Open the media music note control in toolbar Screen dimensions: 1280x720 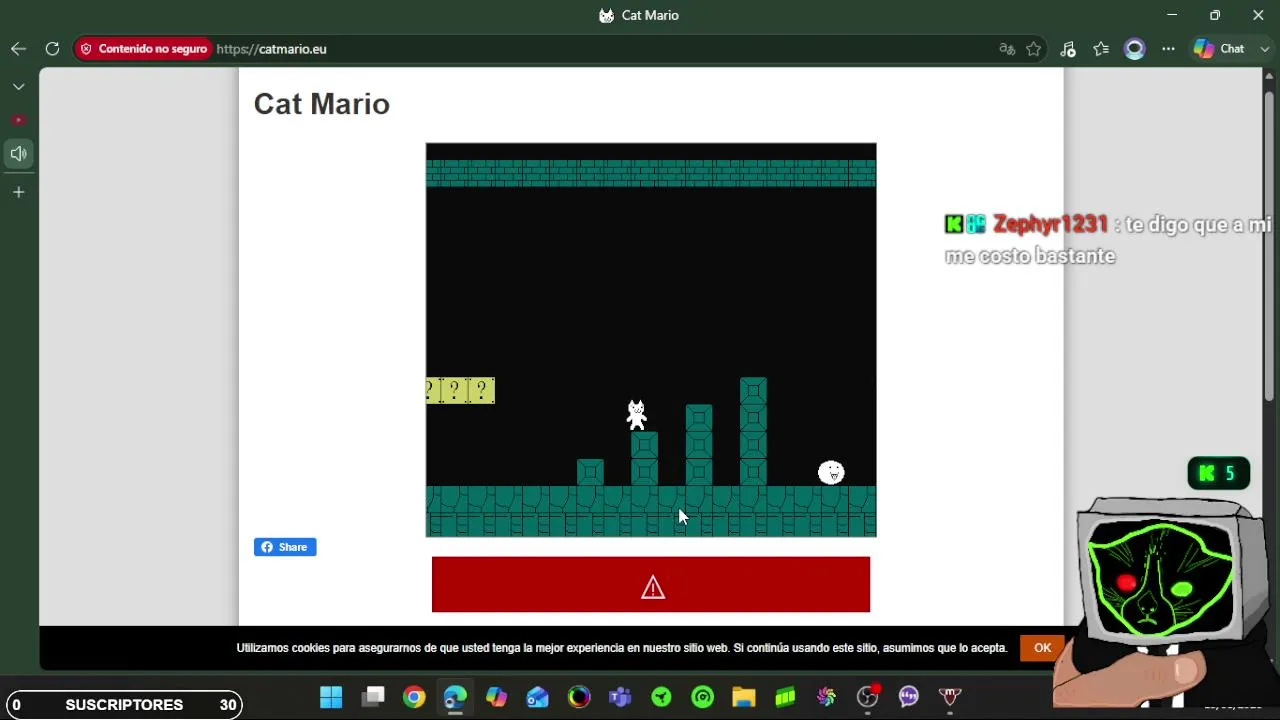click(x=1068, y=49)
